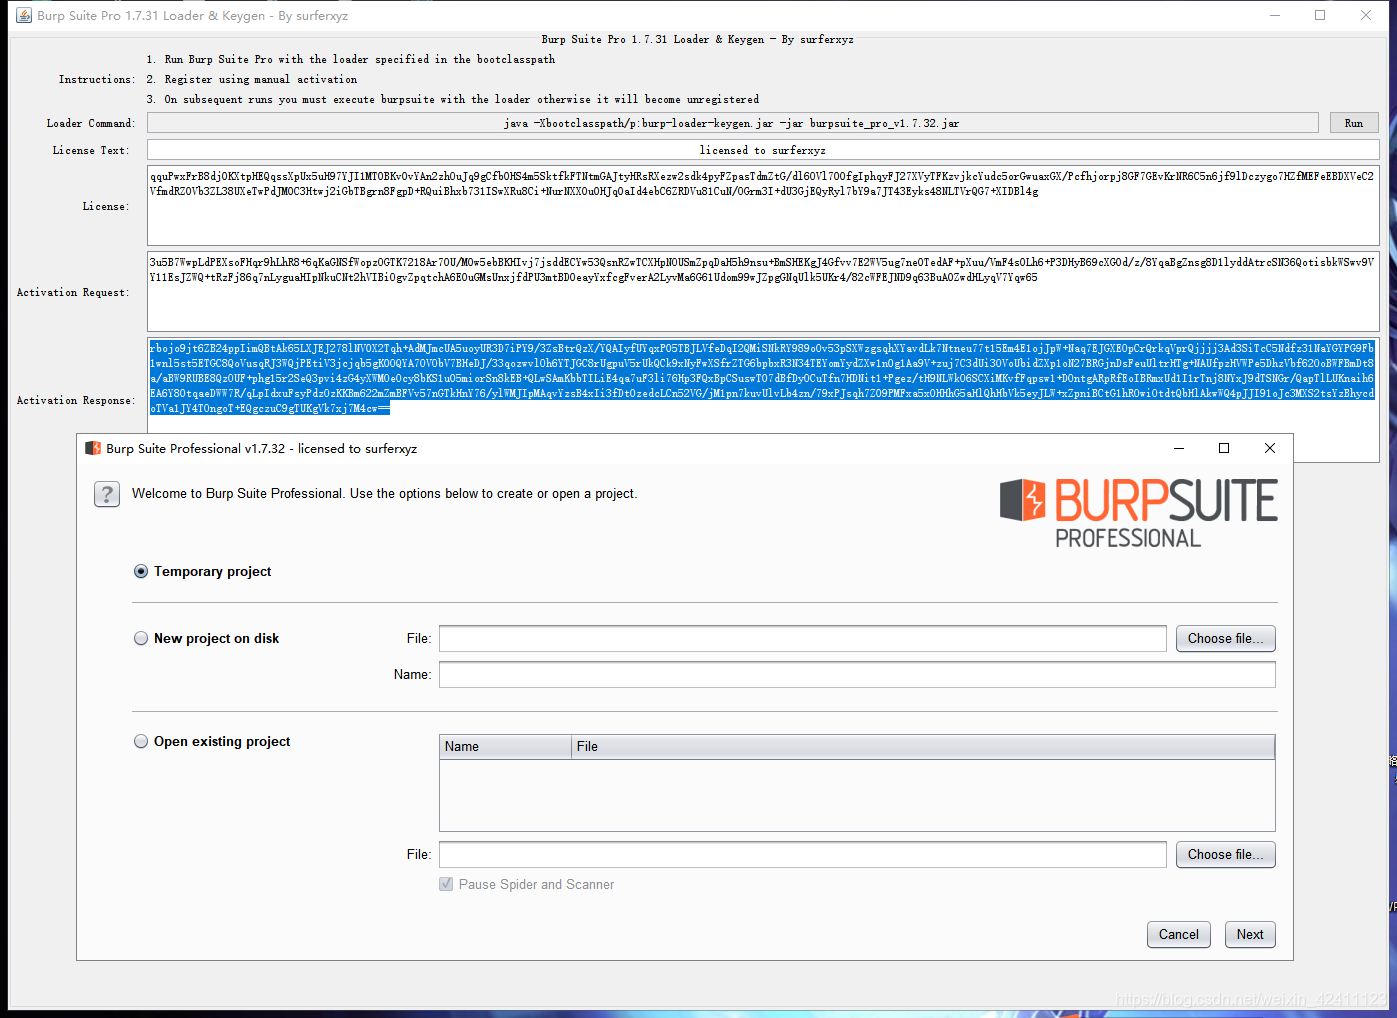Image resolution: width=1397 pixels, height=1018 pixels.
Task: Click the question mark help icon
Action: (107, 494)
